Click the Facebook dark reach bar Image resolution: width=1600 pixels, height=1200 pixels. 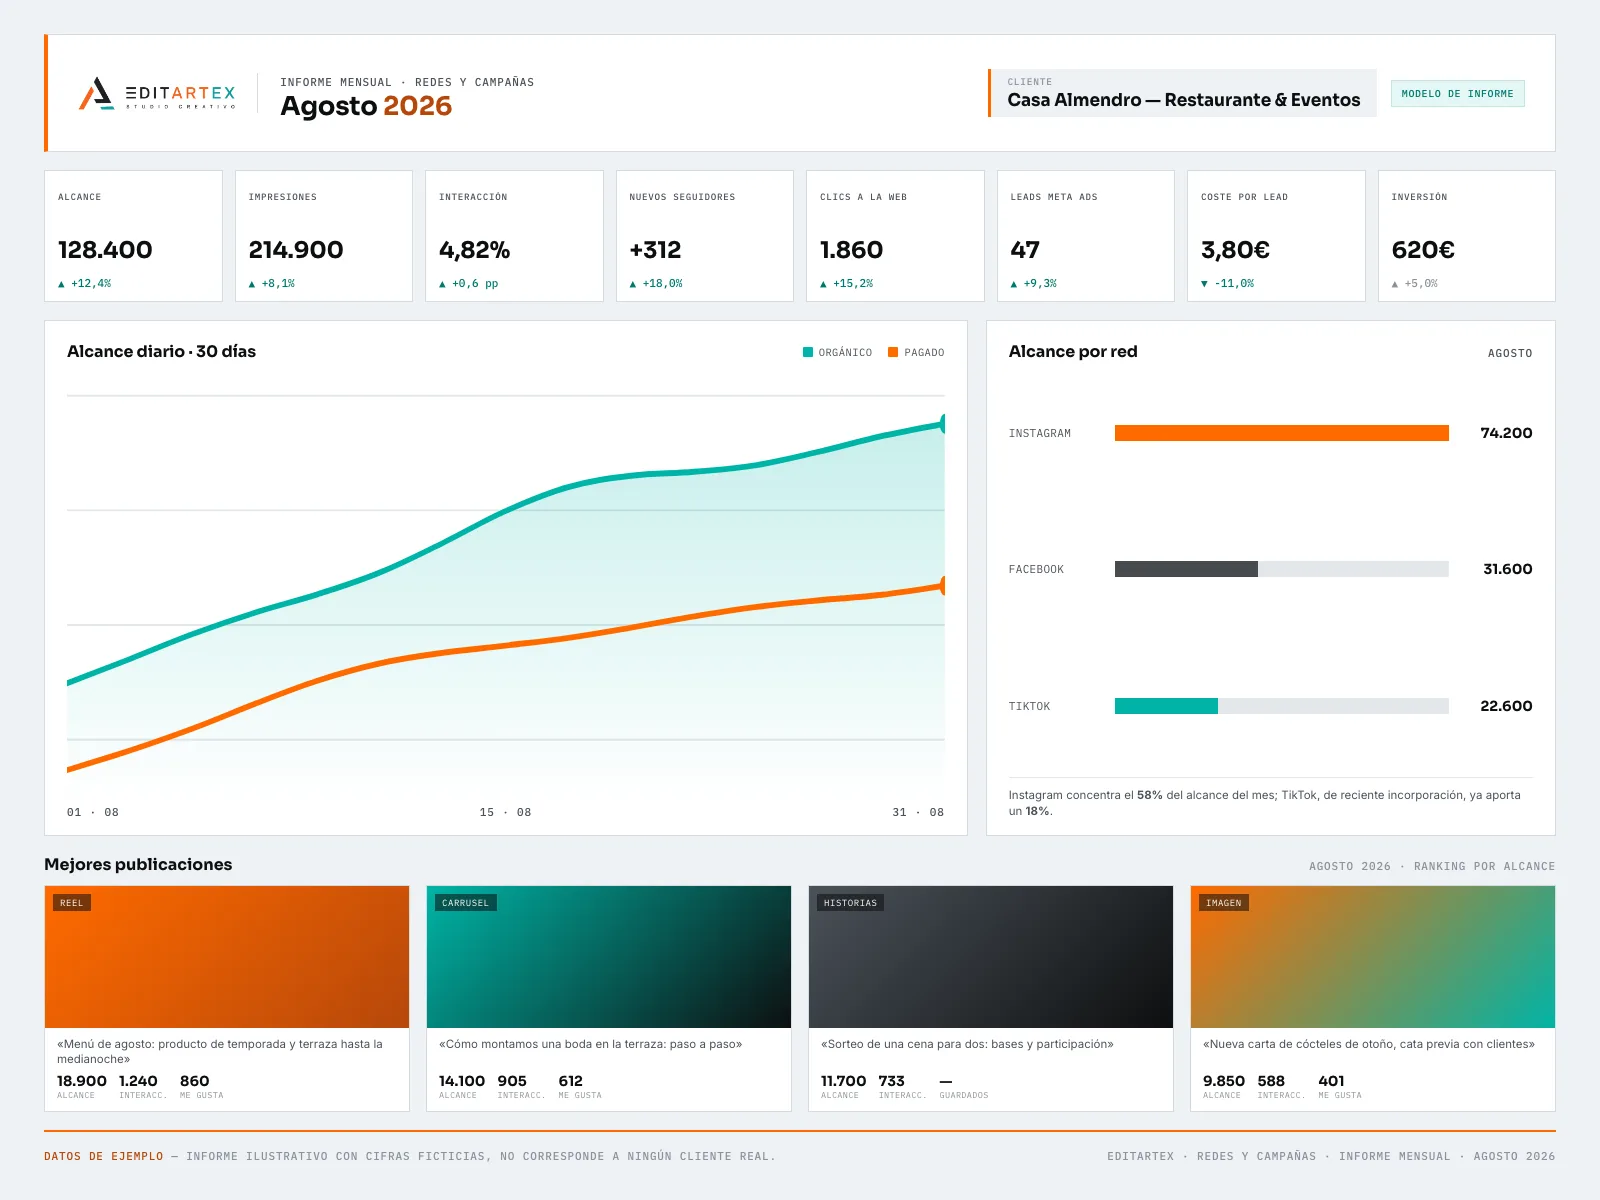[x=1186, y=569]
